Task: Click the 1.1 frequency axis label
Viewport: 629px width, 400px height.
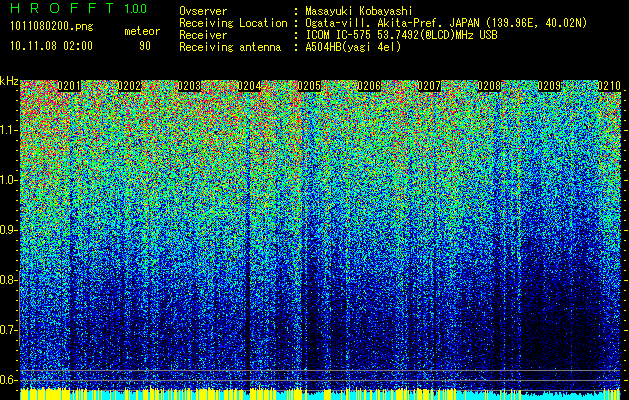Action: click(x=8, y=130)
